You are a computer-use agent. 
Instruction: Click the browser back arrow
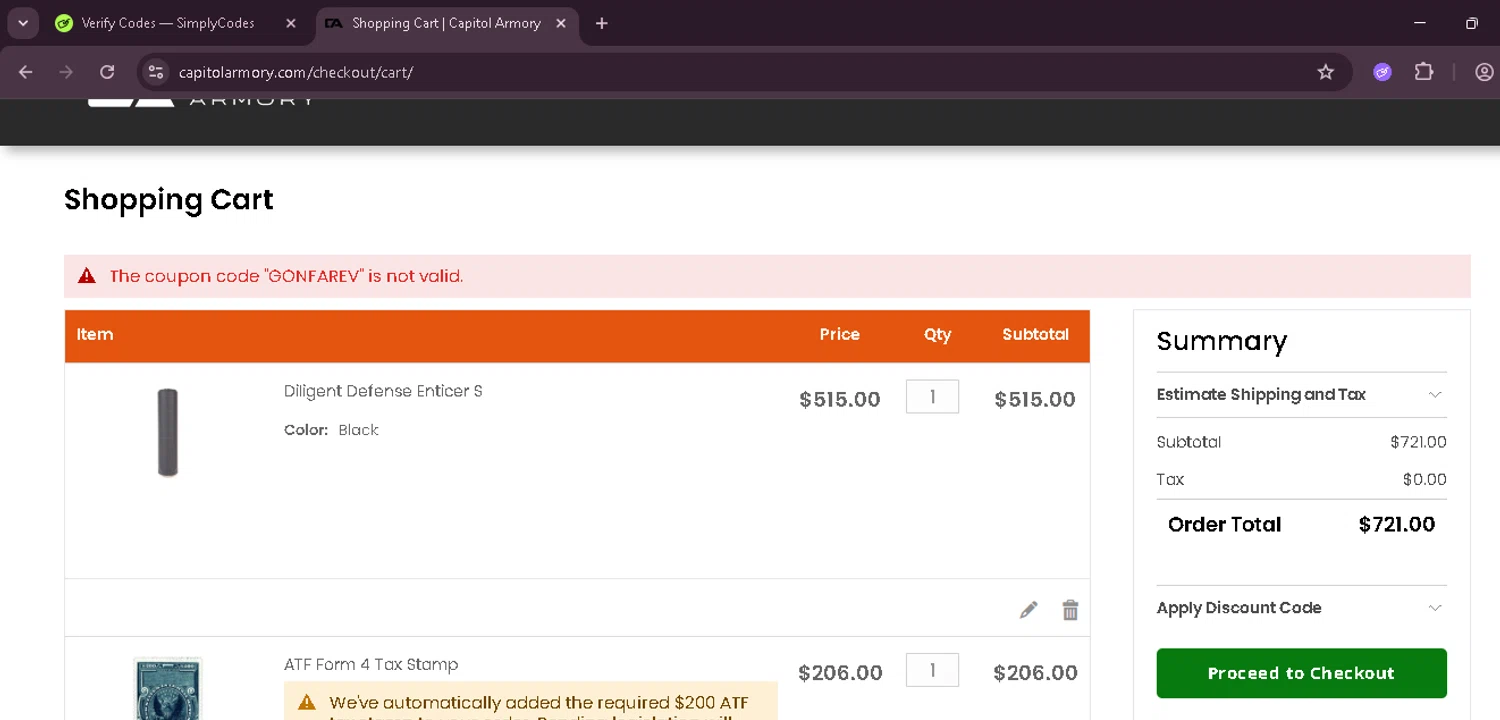click(26, 72)
